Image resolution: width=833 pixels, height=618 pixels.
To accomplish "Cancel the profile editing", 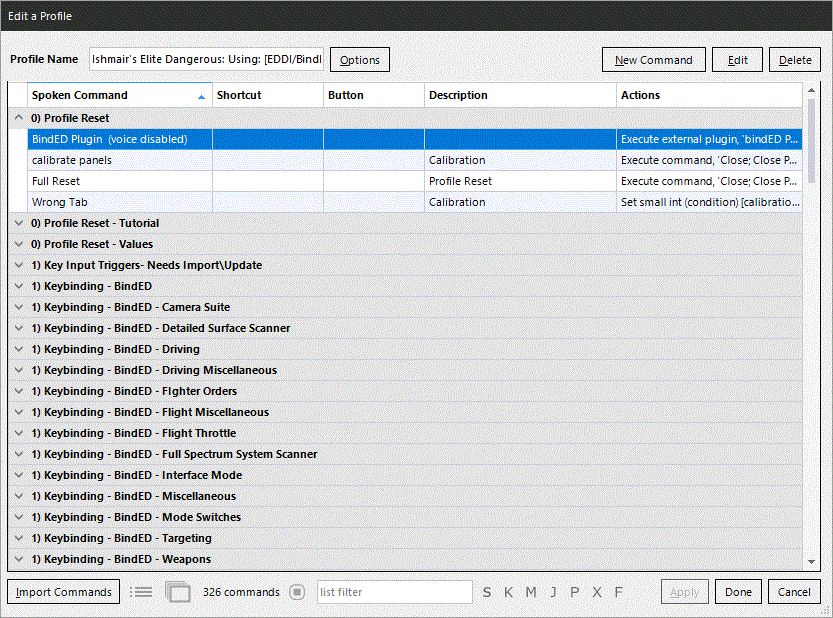I will pos(794,591).
